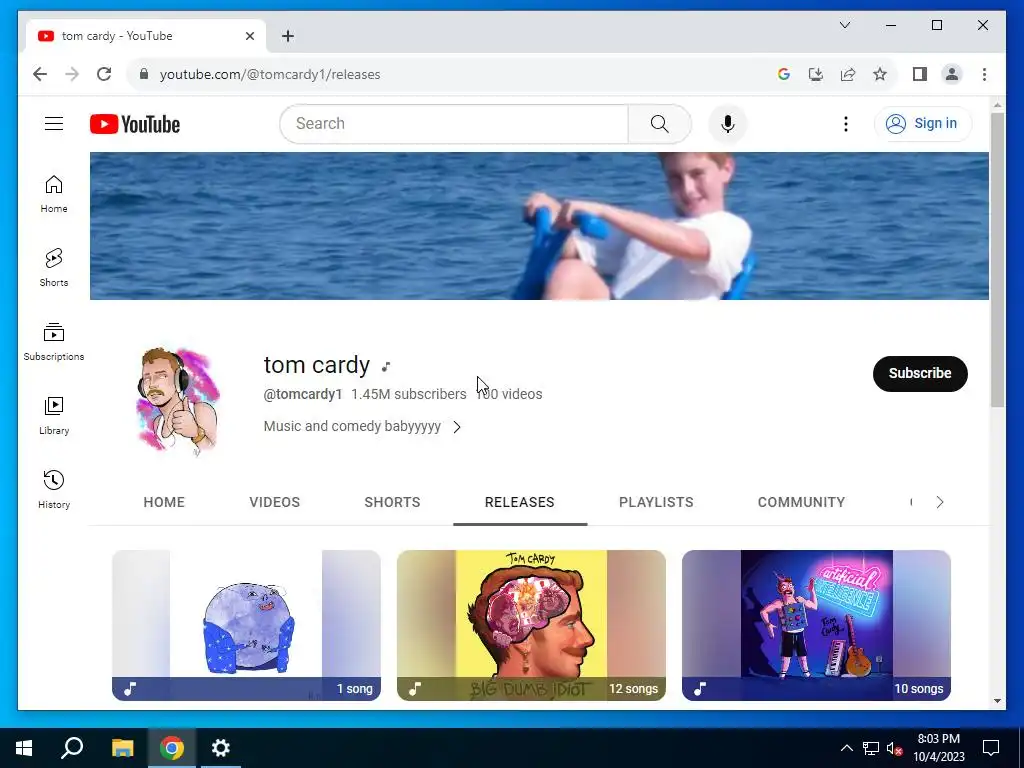This screenshot has height=768, width=1024.
Task: Open the 1 song release thumbnail
Action: tap(246, 625)
